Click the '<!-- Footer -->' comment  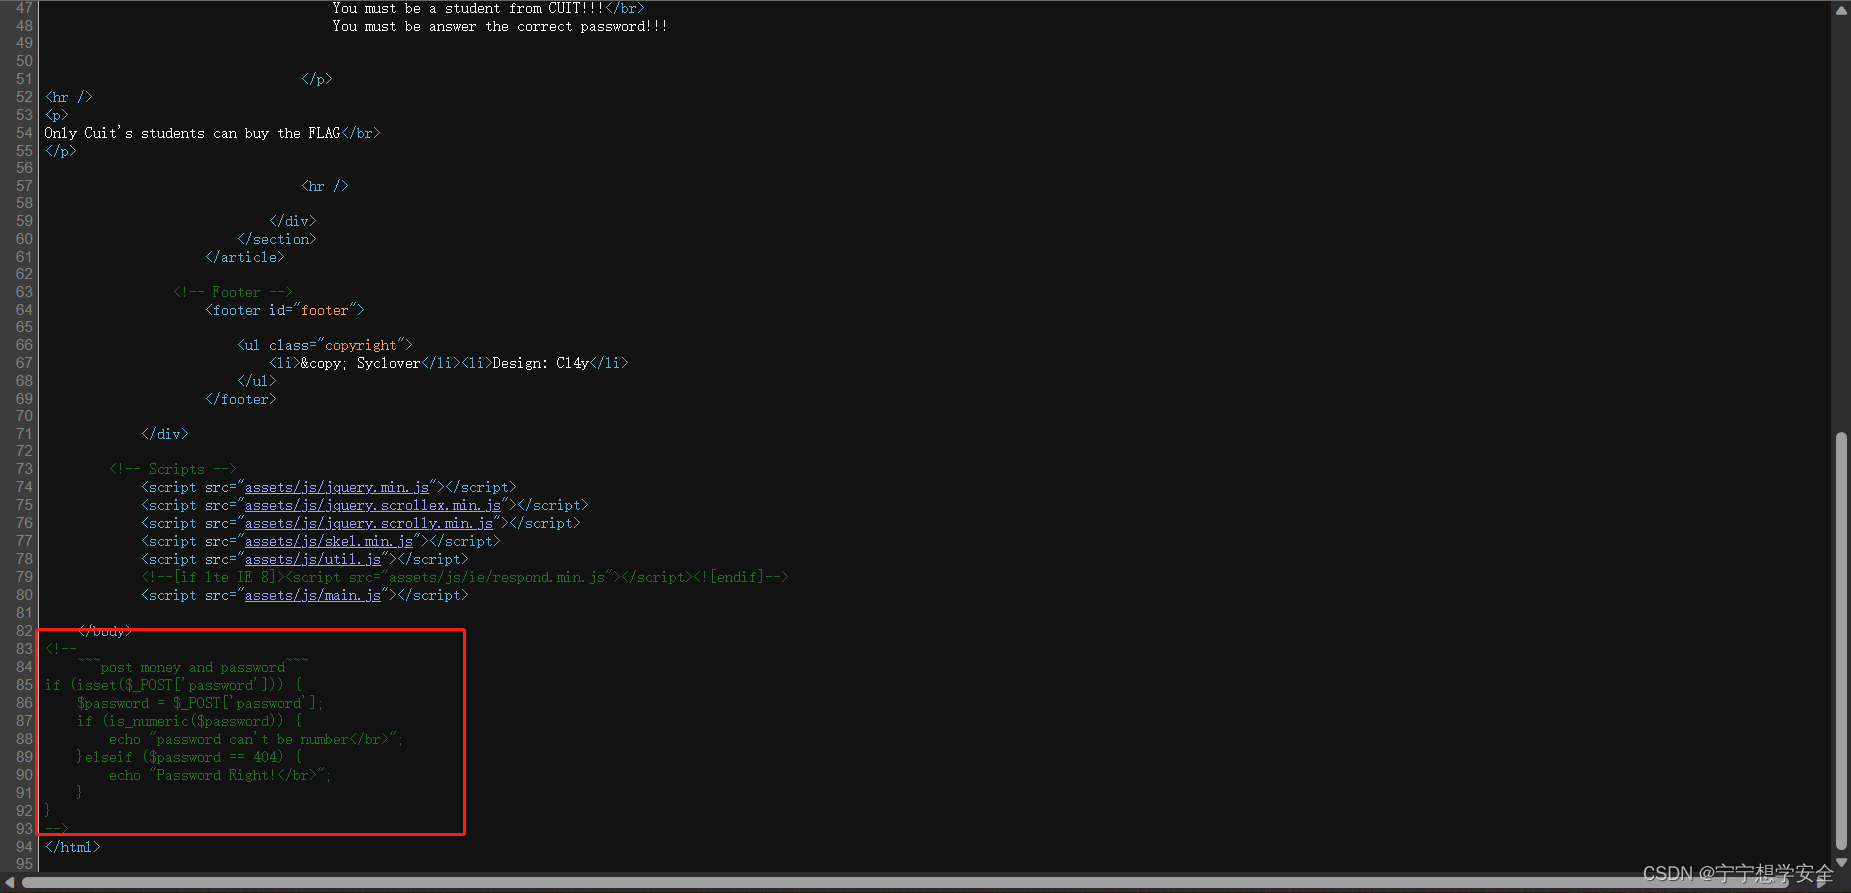[233, 292]
